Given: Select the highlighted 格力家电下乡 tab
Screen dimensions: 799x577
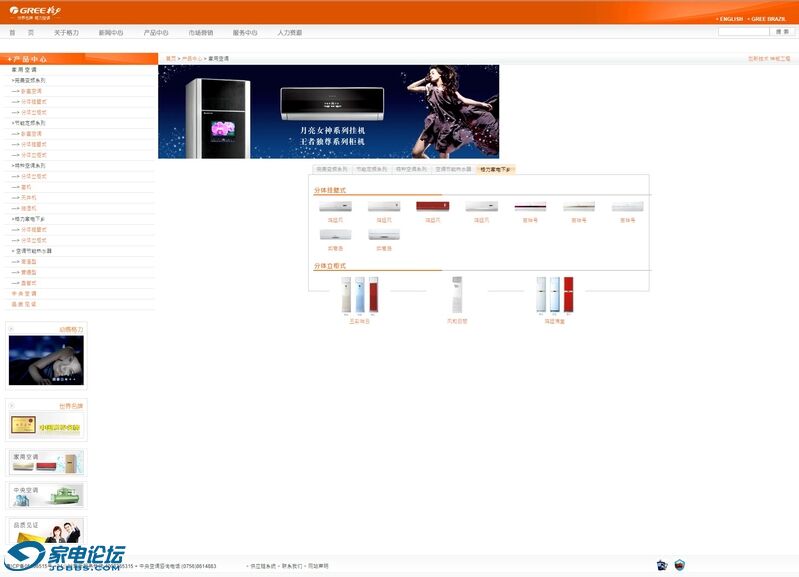Looking at the screenshot, I should [x=495, y=169].
